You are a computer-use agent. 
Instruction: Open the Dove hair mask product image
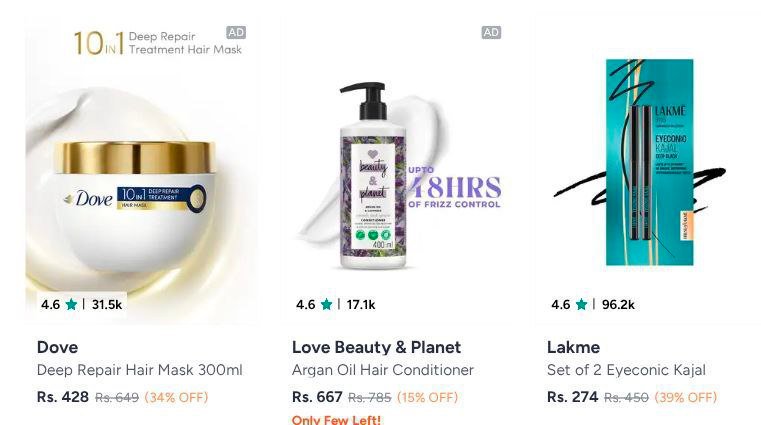142,170
